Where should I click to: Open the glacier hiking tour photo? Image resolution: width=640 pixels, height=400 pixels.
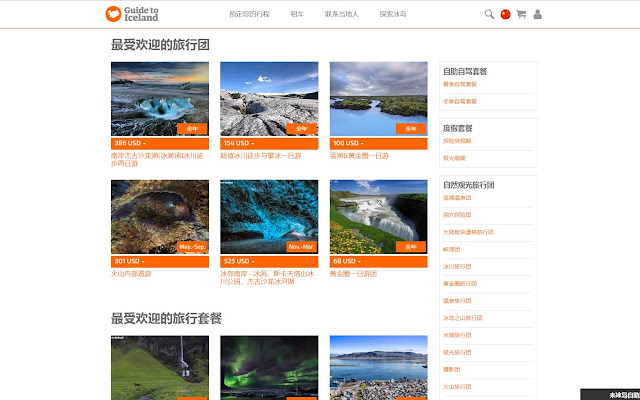click(269, 99)
